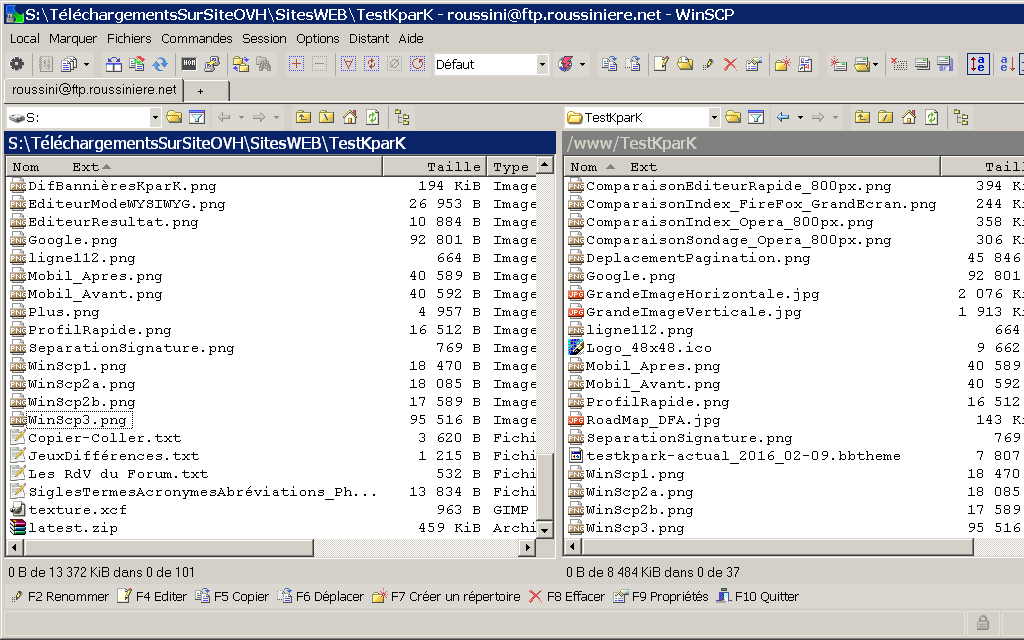Screen dimensions: 1024x640
Task: Open the console terminal icon
Action: (x=188, y=64)
